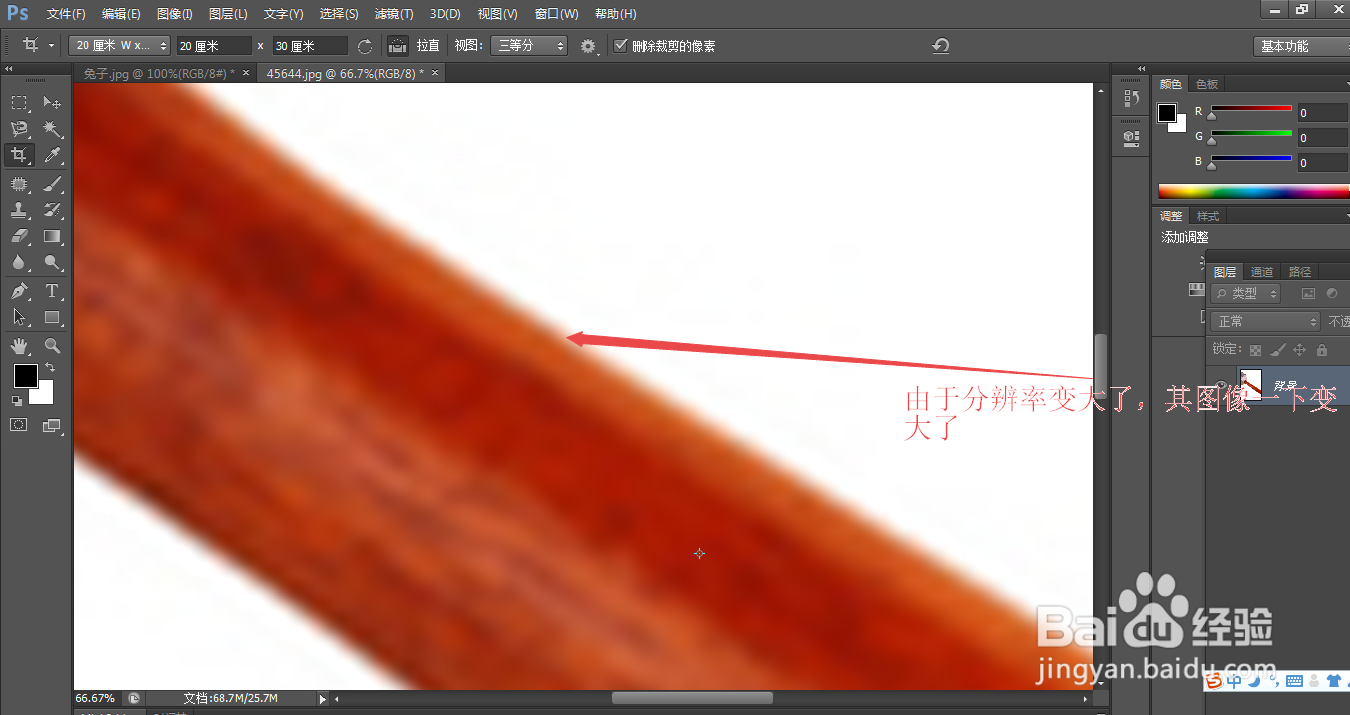Open crop ratio preset dropdown
The width and height of the screenshot is (1350, 715).
pos(120,46)
